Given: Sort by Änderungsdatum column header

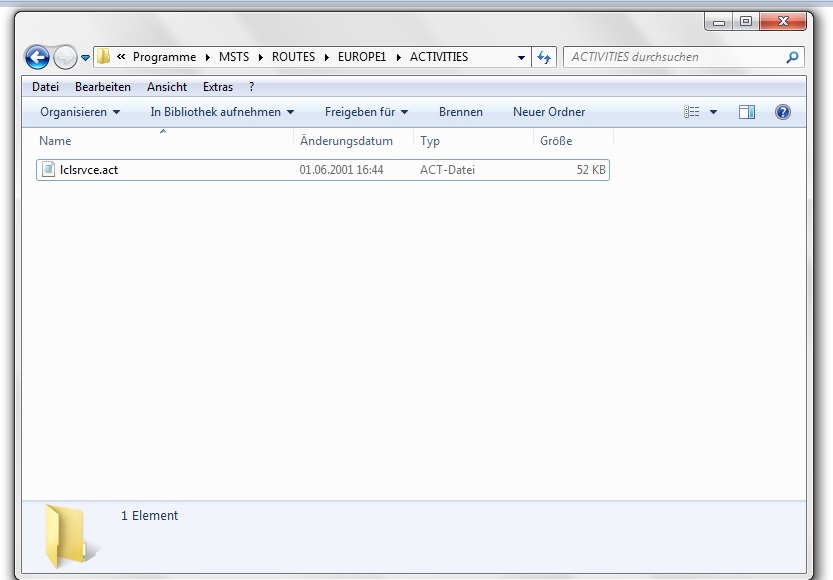Looking at the screenshot, I should (346, 141).
